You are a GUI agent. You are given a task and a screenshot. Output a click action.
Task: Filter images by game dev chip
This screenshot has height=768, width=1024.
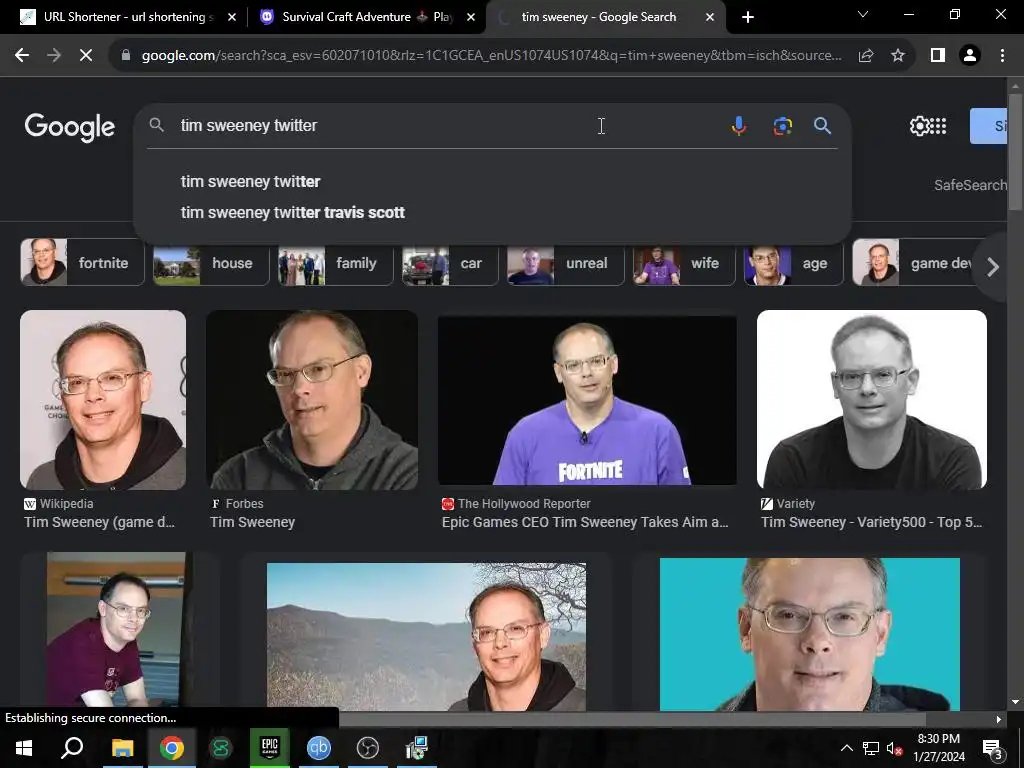[x=914, y=263]
